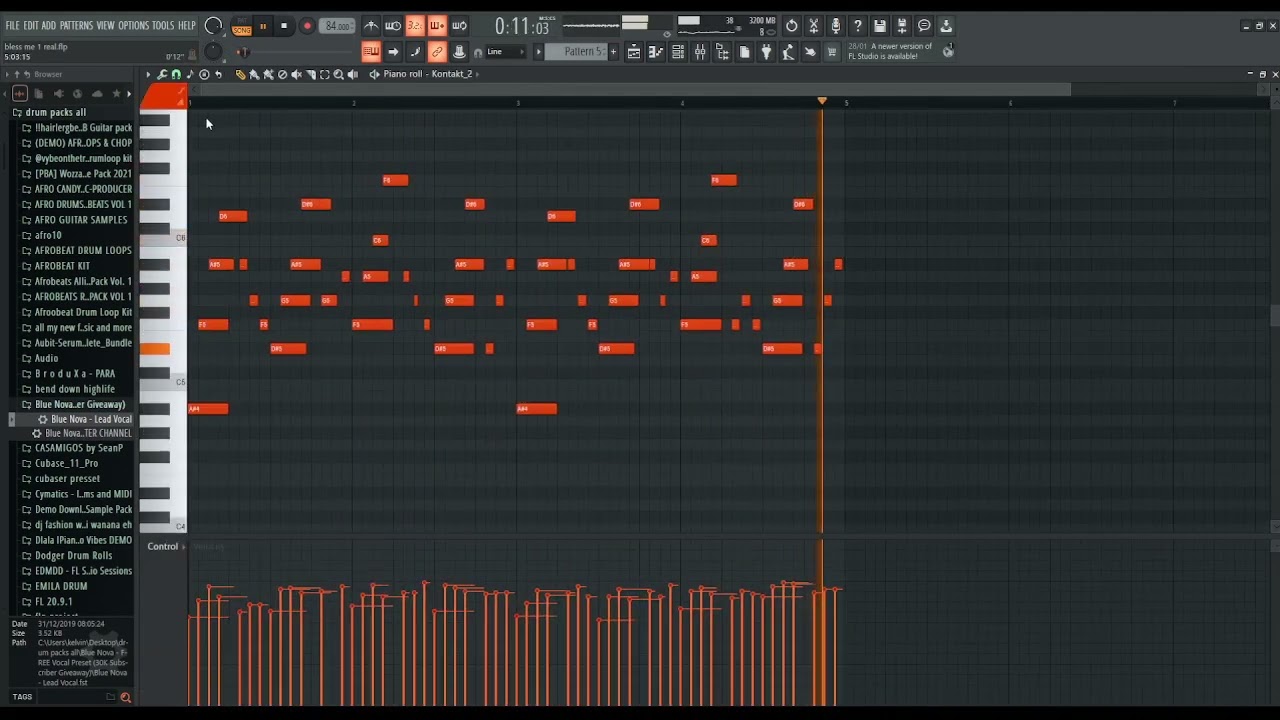Image resolution: width=1280 pixels, height=720 pixels.
Task: Toggle multilink to controllers
Action: tap(459, 51)
